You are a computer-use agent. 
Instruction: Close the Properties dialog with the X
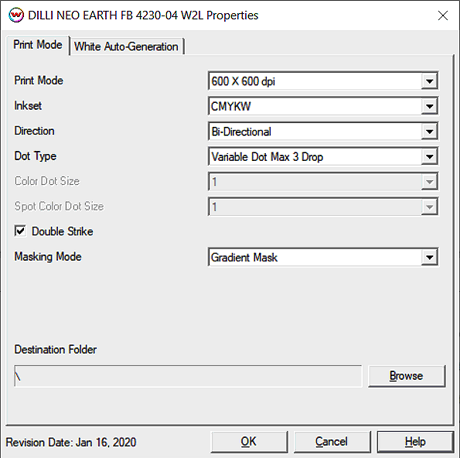point(443,15)
